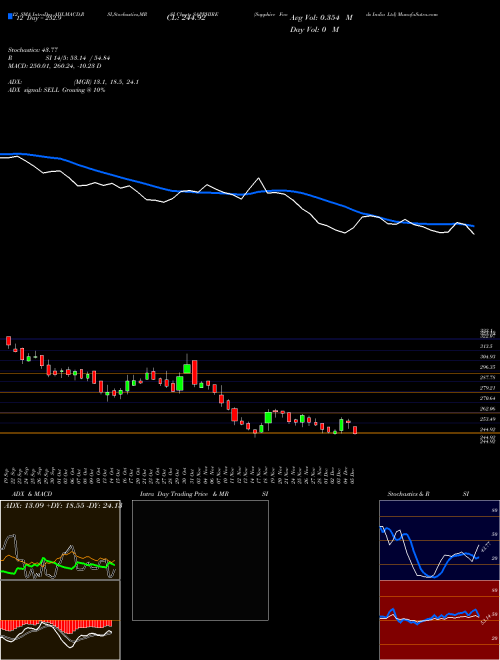
Task: Click the blue RSI line in red panel
Action: pos(429,616)
